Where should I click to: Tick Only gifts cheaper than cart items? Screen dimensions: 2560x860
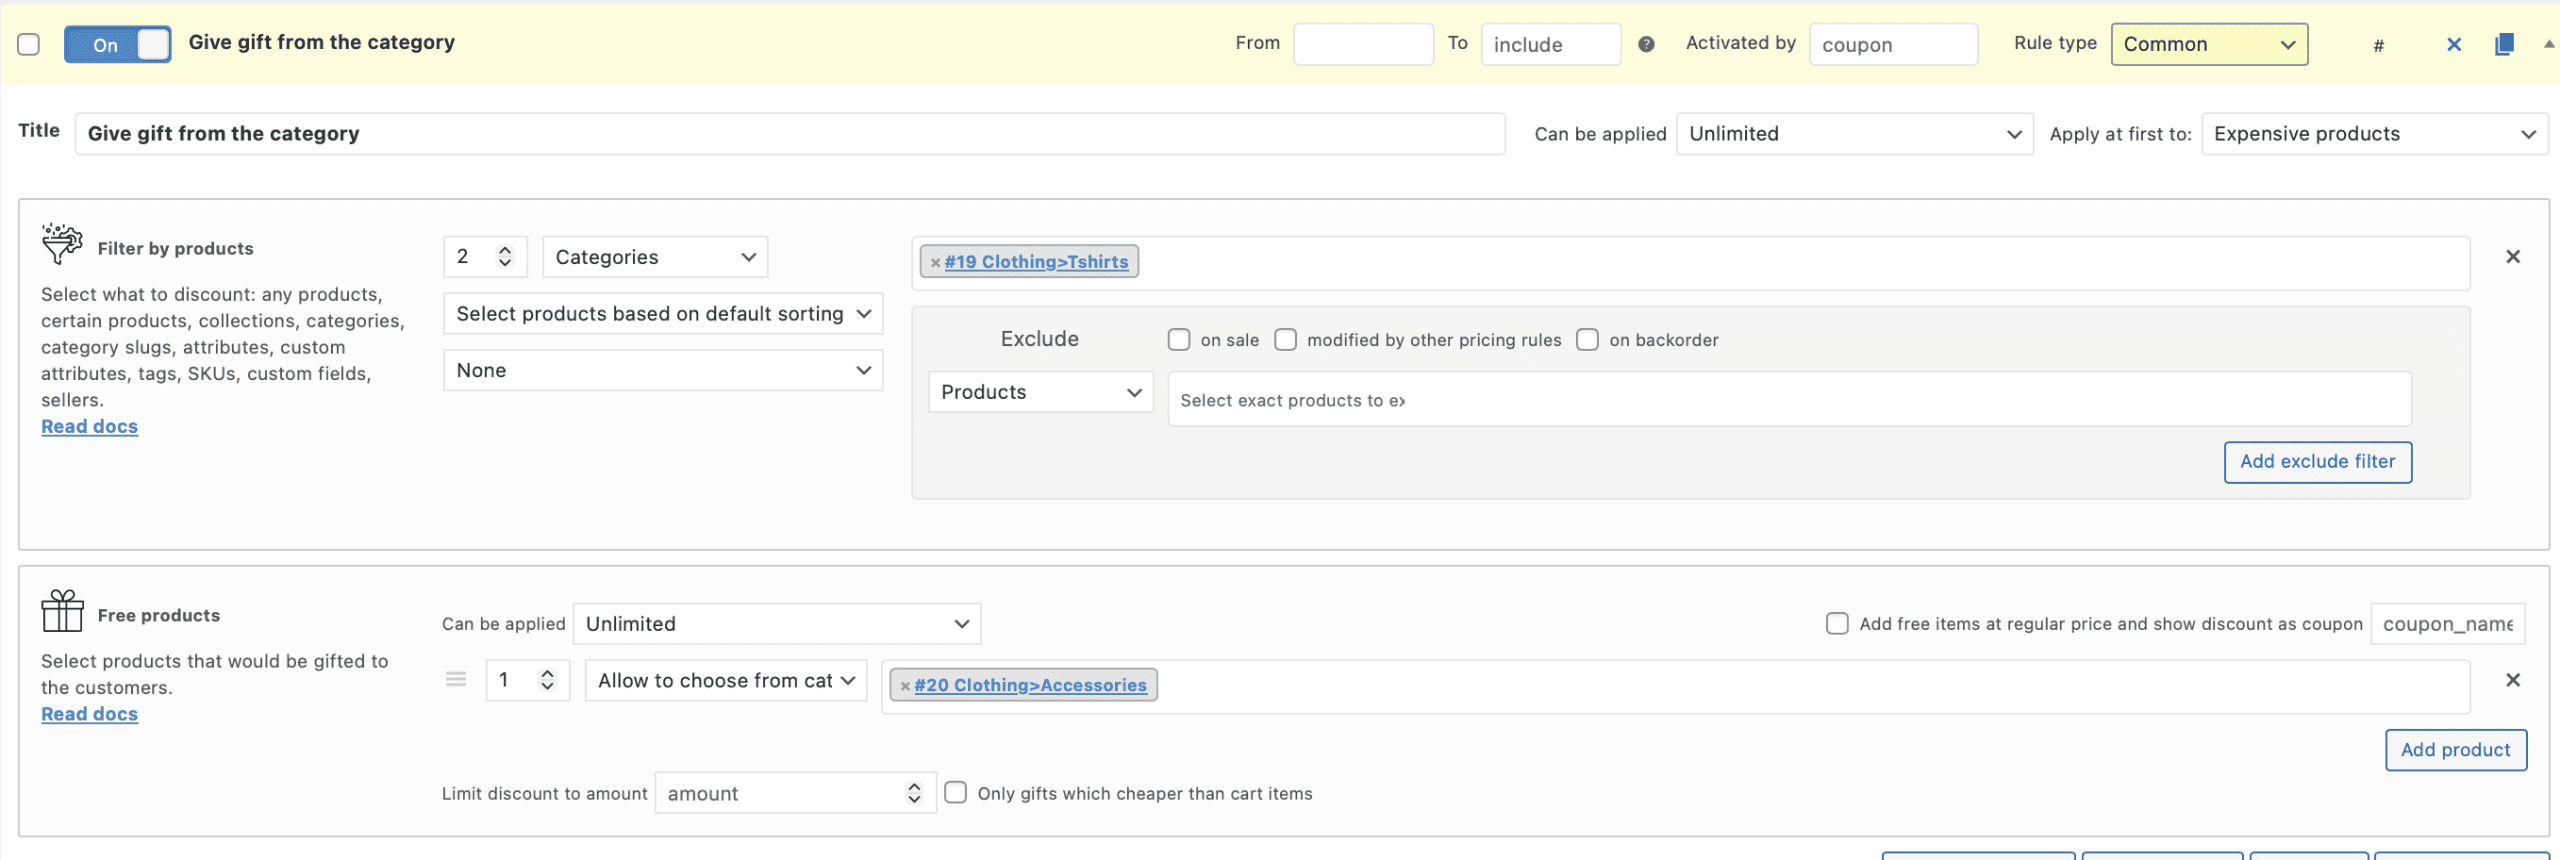point(956,793)
